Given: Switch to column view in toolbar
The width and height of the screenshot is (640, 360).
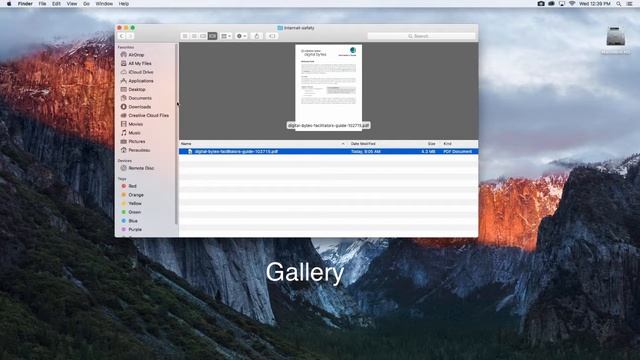Looking at the screenshot, I should (203, 36).
